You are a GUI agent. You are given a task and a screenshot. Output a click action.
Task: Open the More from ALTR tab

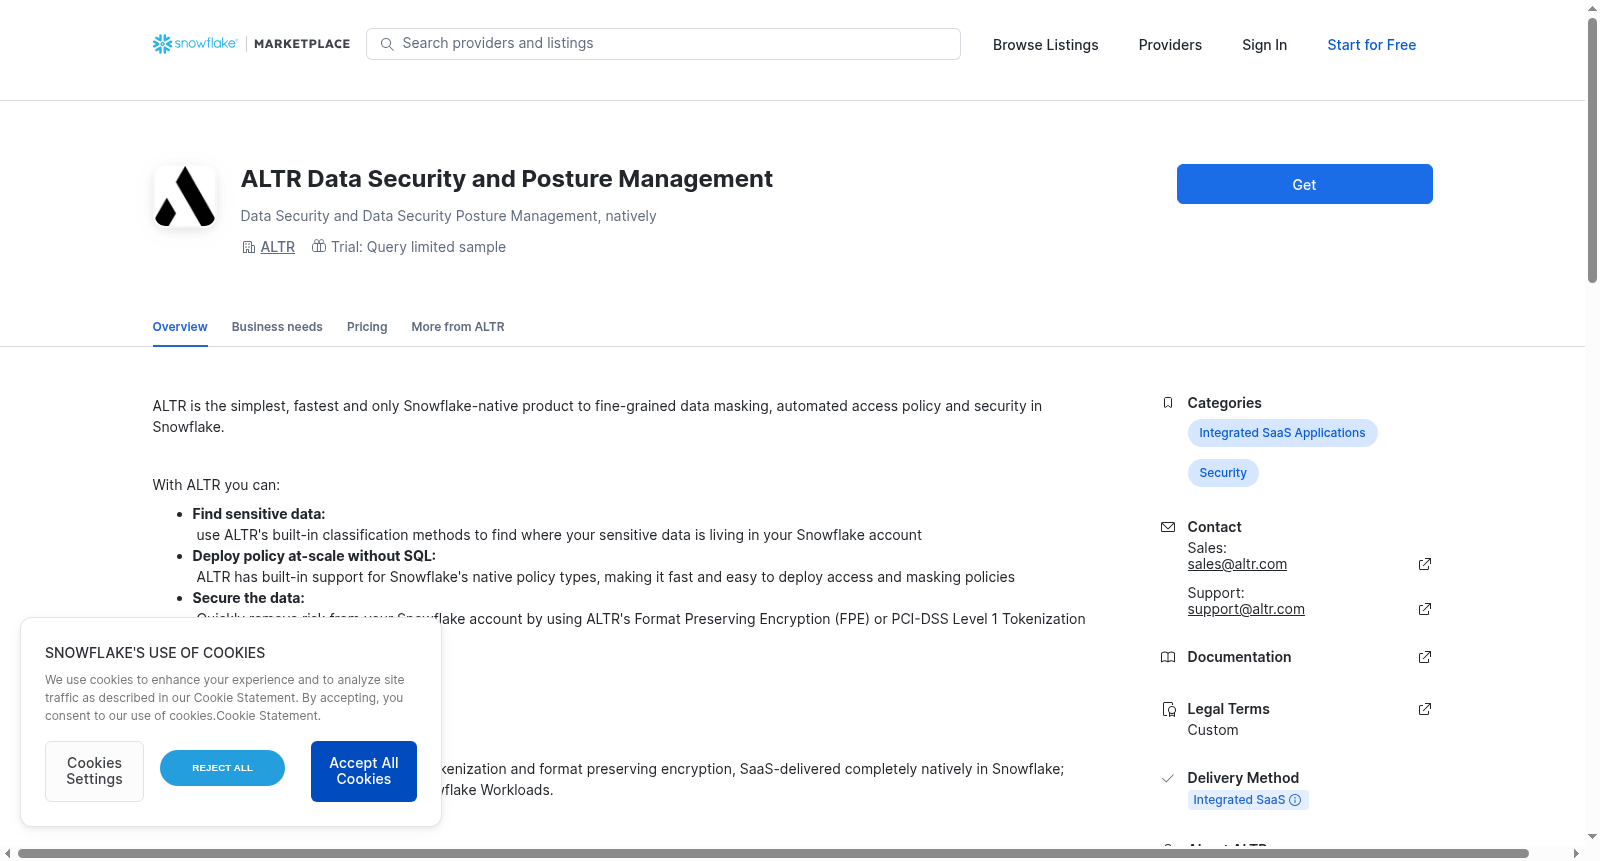(458, 327)
